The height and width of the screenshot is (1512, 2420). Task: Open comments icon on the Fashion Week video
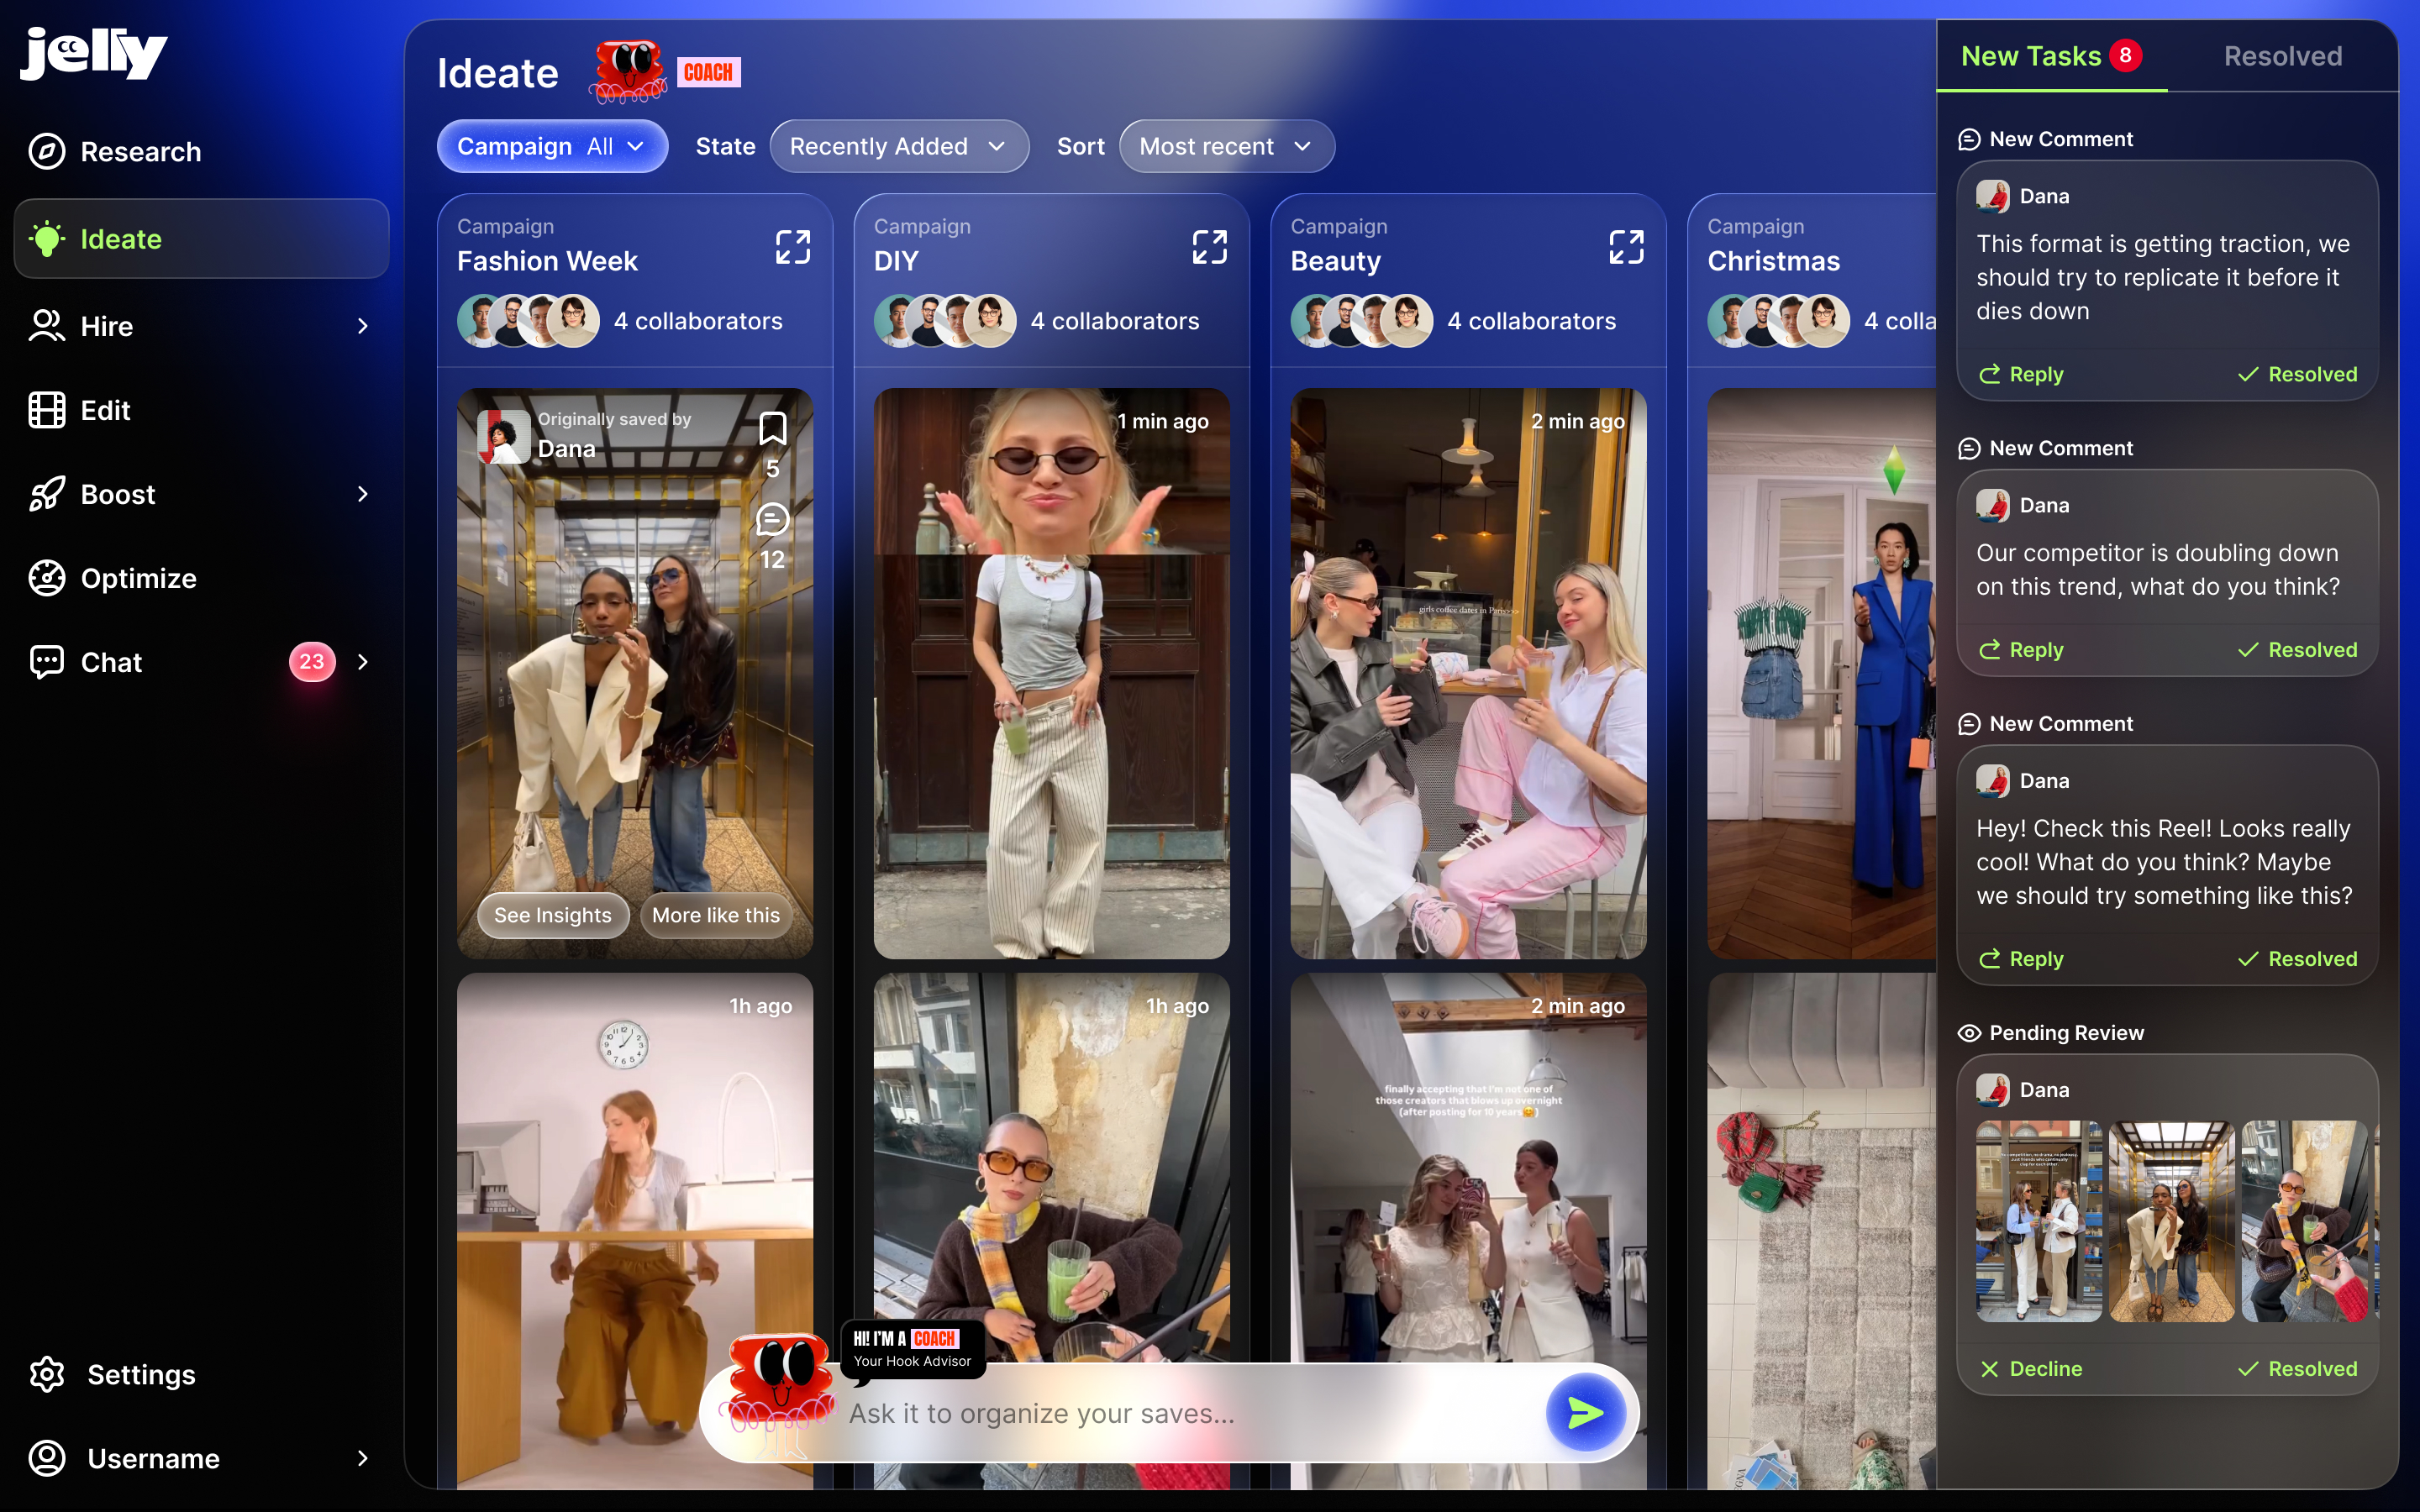pos(772,520)
